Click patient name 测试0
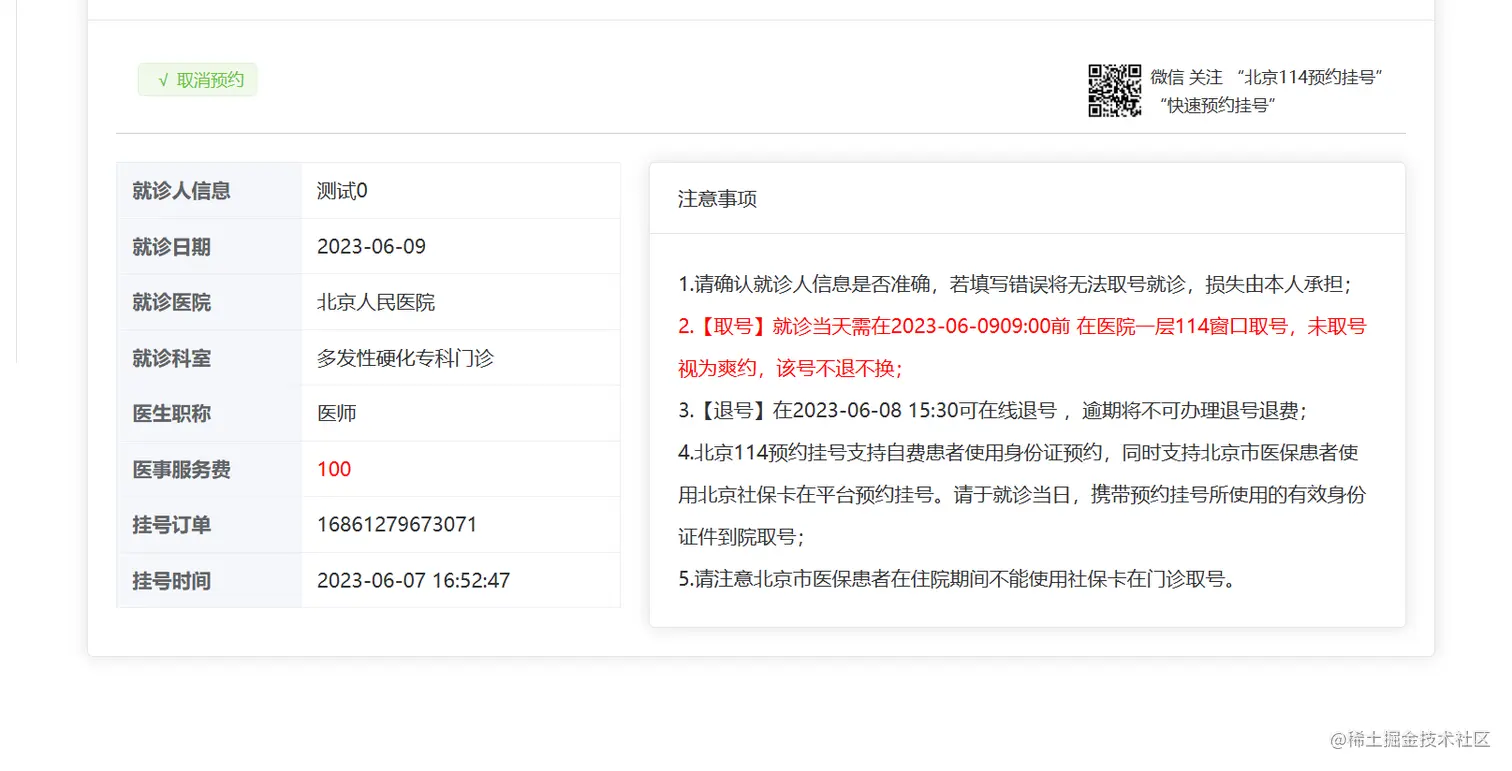This screenshot has width=1512, height=771. pyautogui.click(x=342, y=191)
